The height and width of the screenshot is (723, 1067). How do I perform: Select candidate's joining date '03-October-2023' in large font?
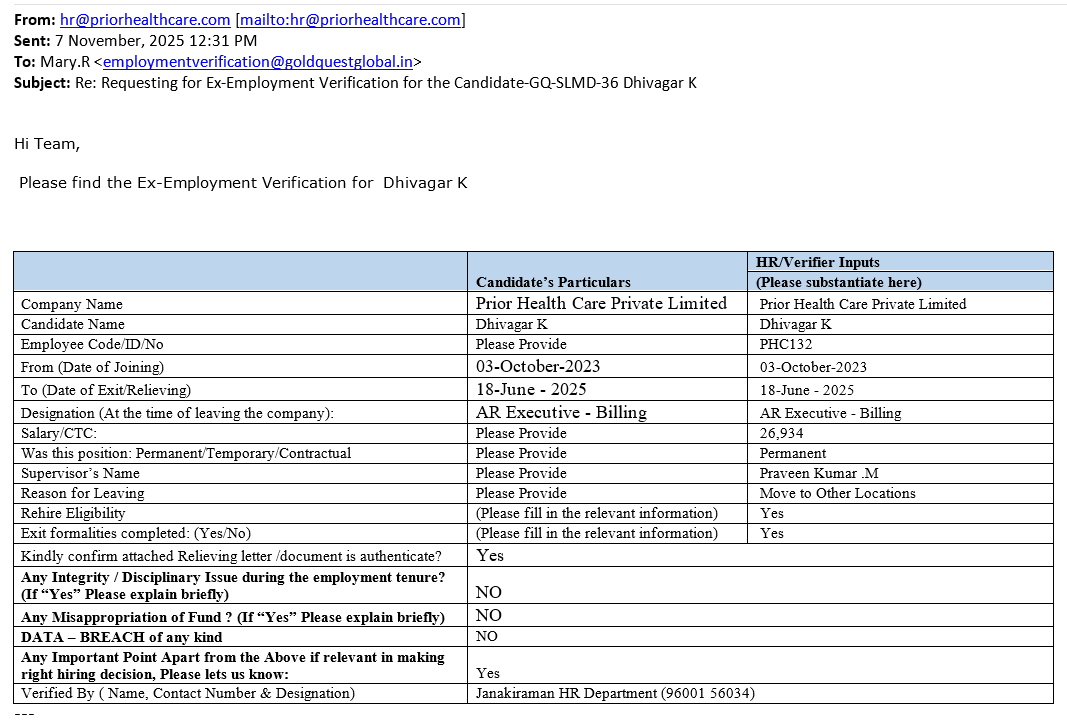coord(538,366)
